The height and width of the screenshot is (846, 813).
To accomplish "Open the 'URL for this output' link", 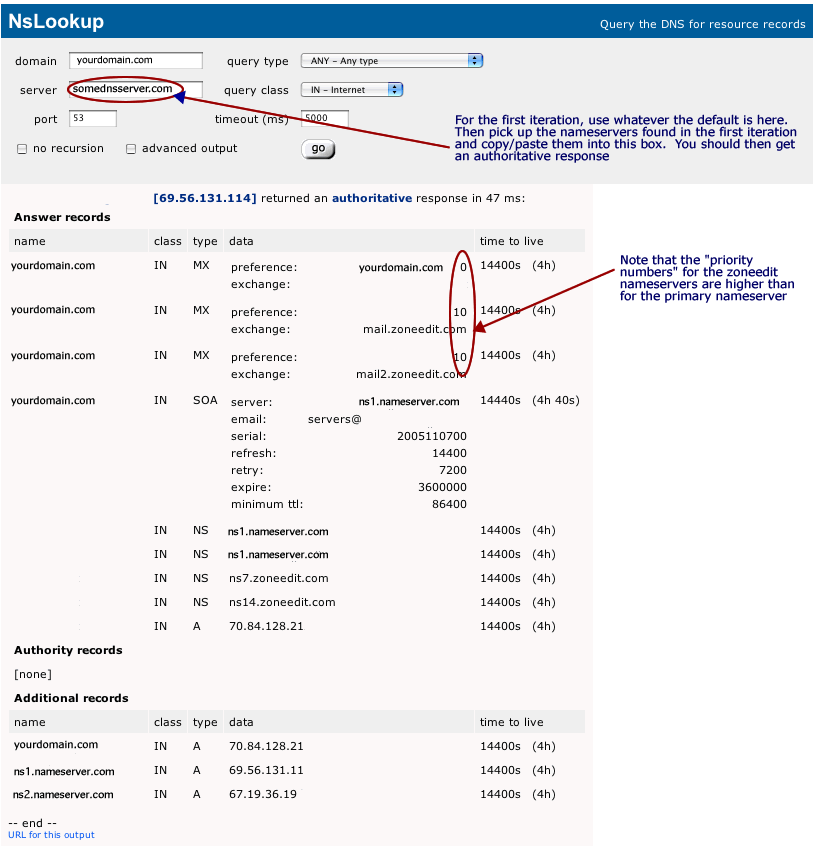I will pos(51,835).
